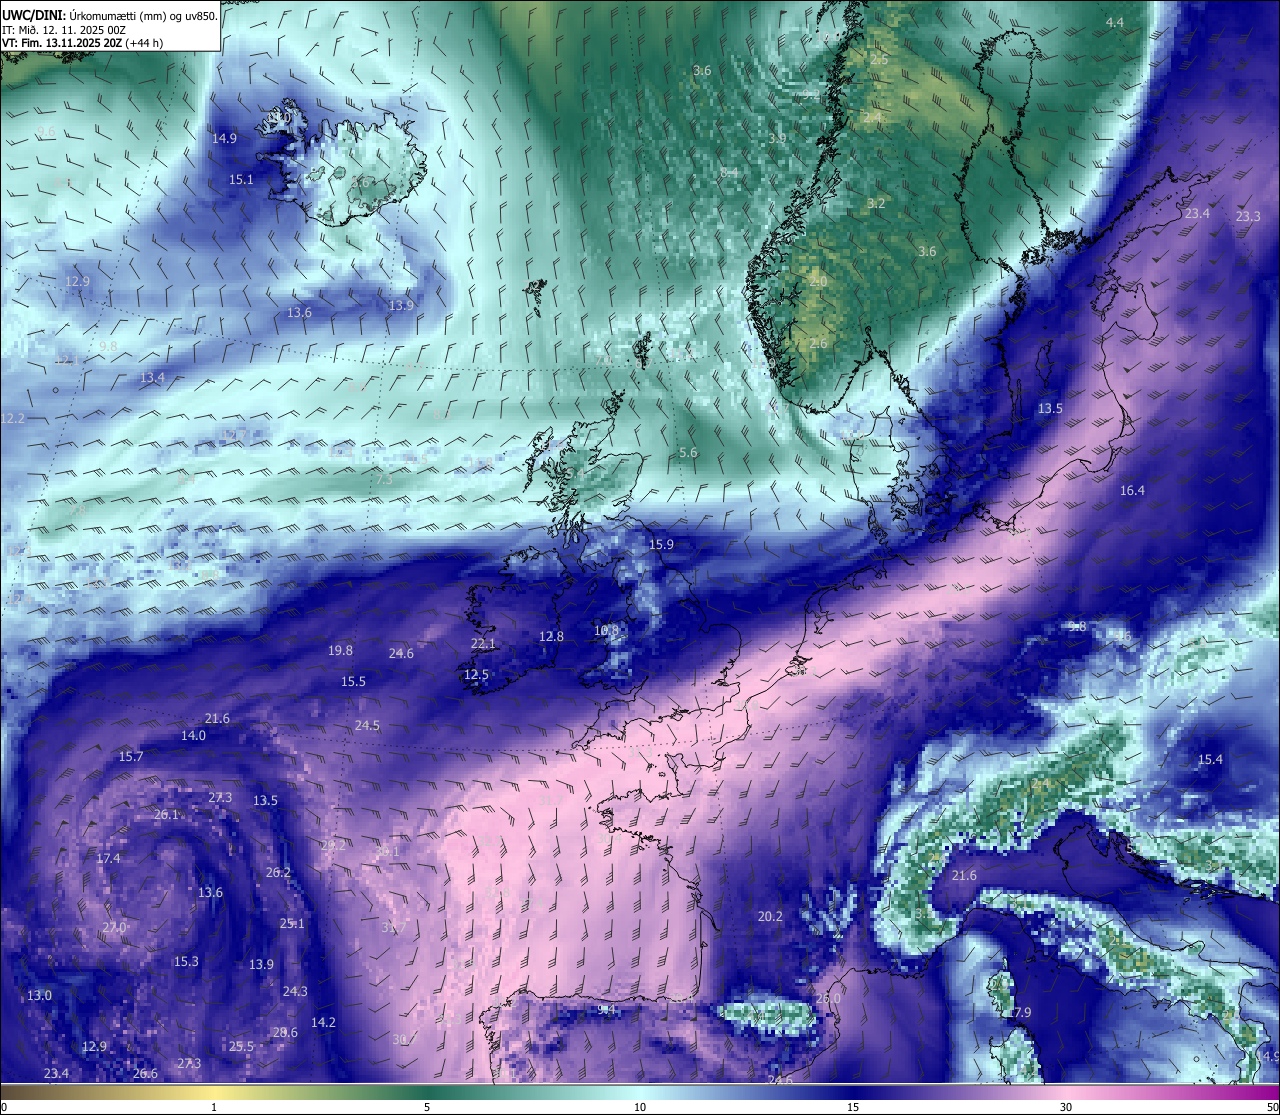Image resolution: width=1280 pixels, height=1115 pixels.
Task: Click the 25.5 value near the bottom
Action: pos(241,1047)
